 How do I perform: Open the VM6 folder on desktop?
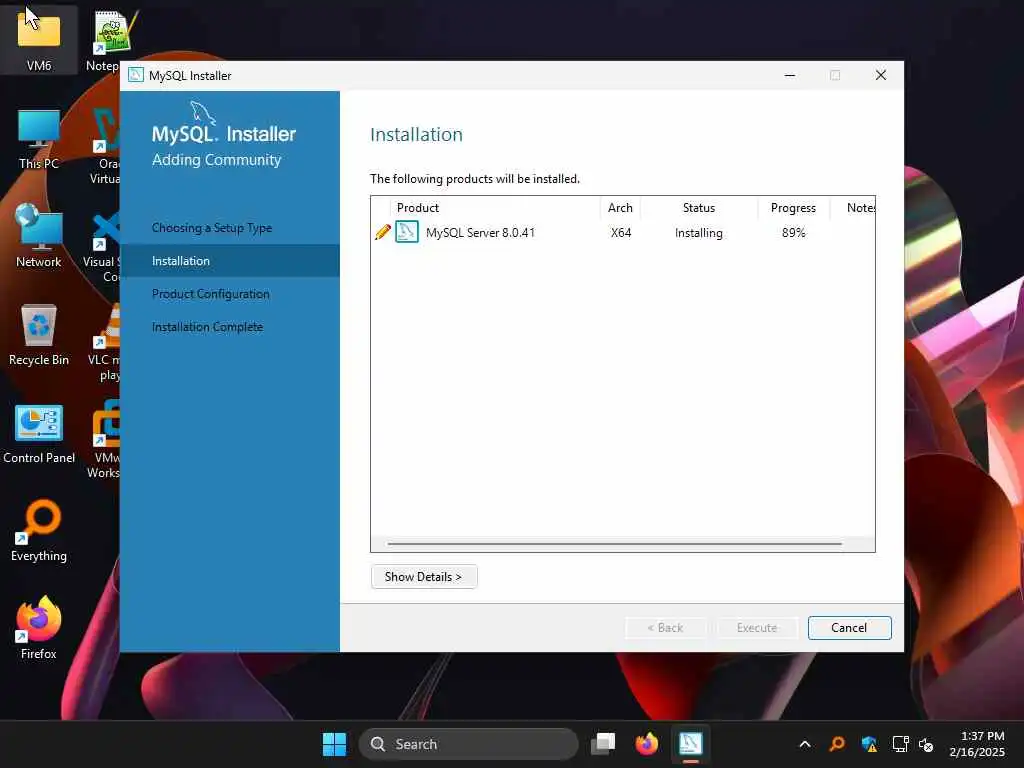click(x=39, y=39)
